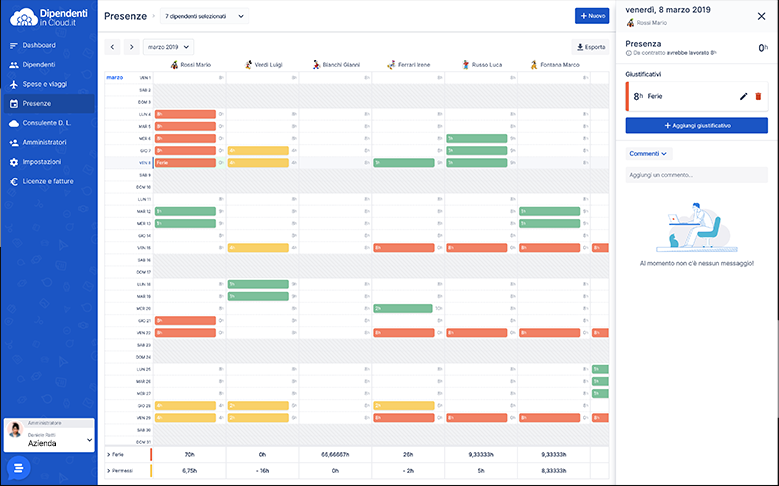Click the Aggiungi un commento text field
The image size is (779, 486).
pyautogui.click(x=696, y=175)
